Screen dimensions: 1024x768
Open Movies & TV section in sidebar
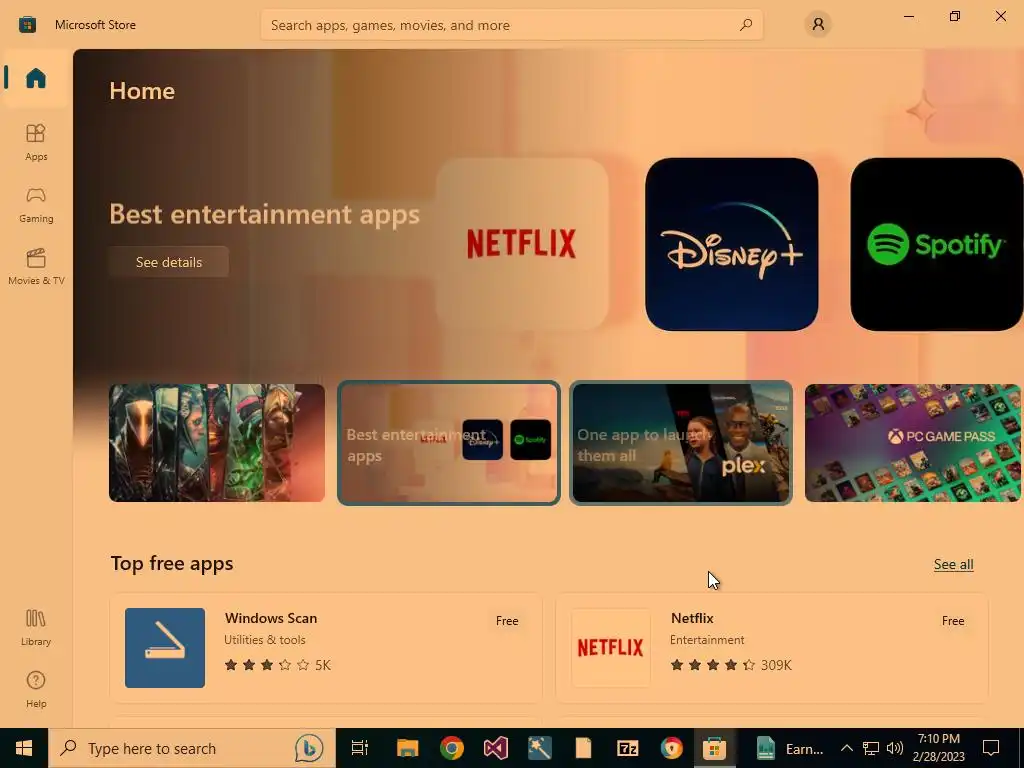tap(36, 266)
